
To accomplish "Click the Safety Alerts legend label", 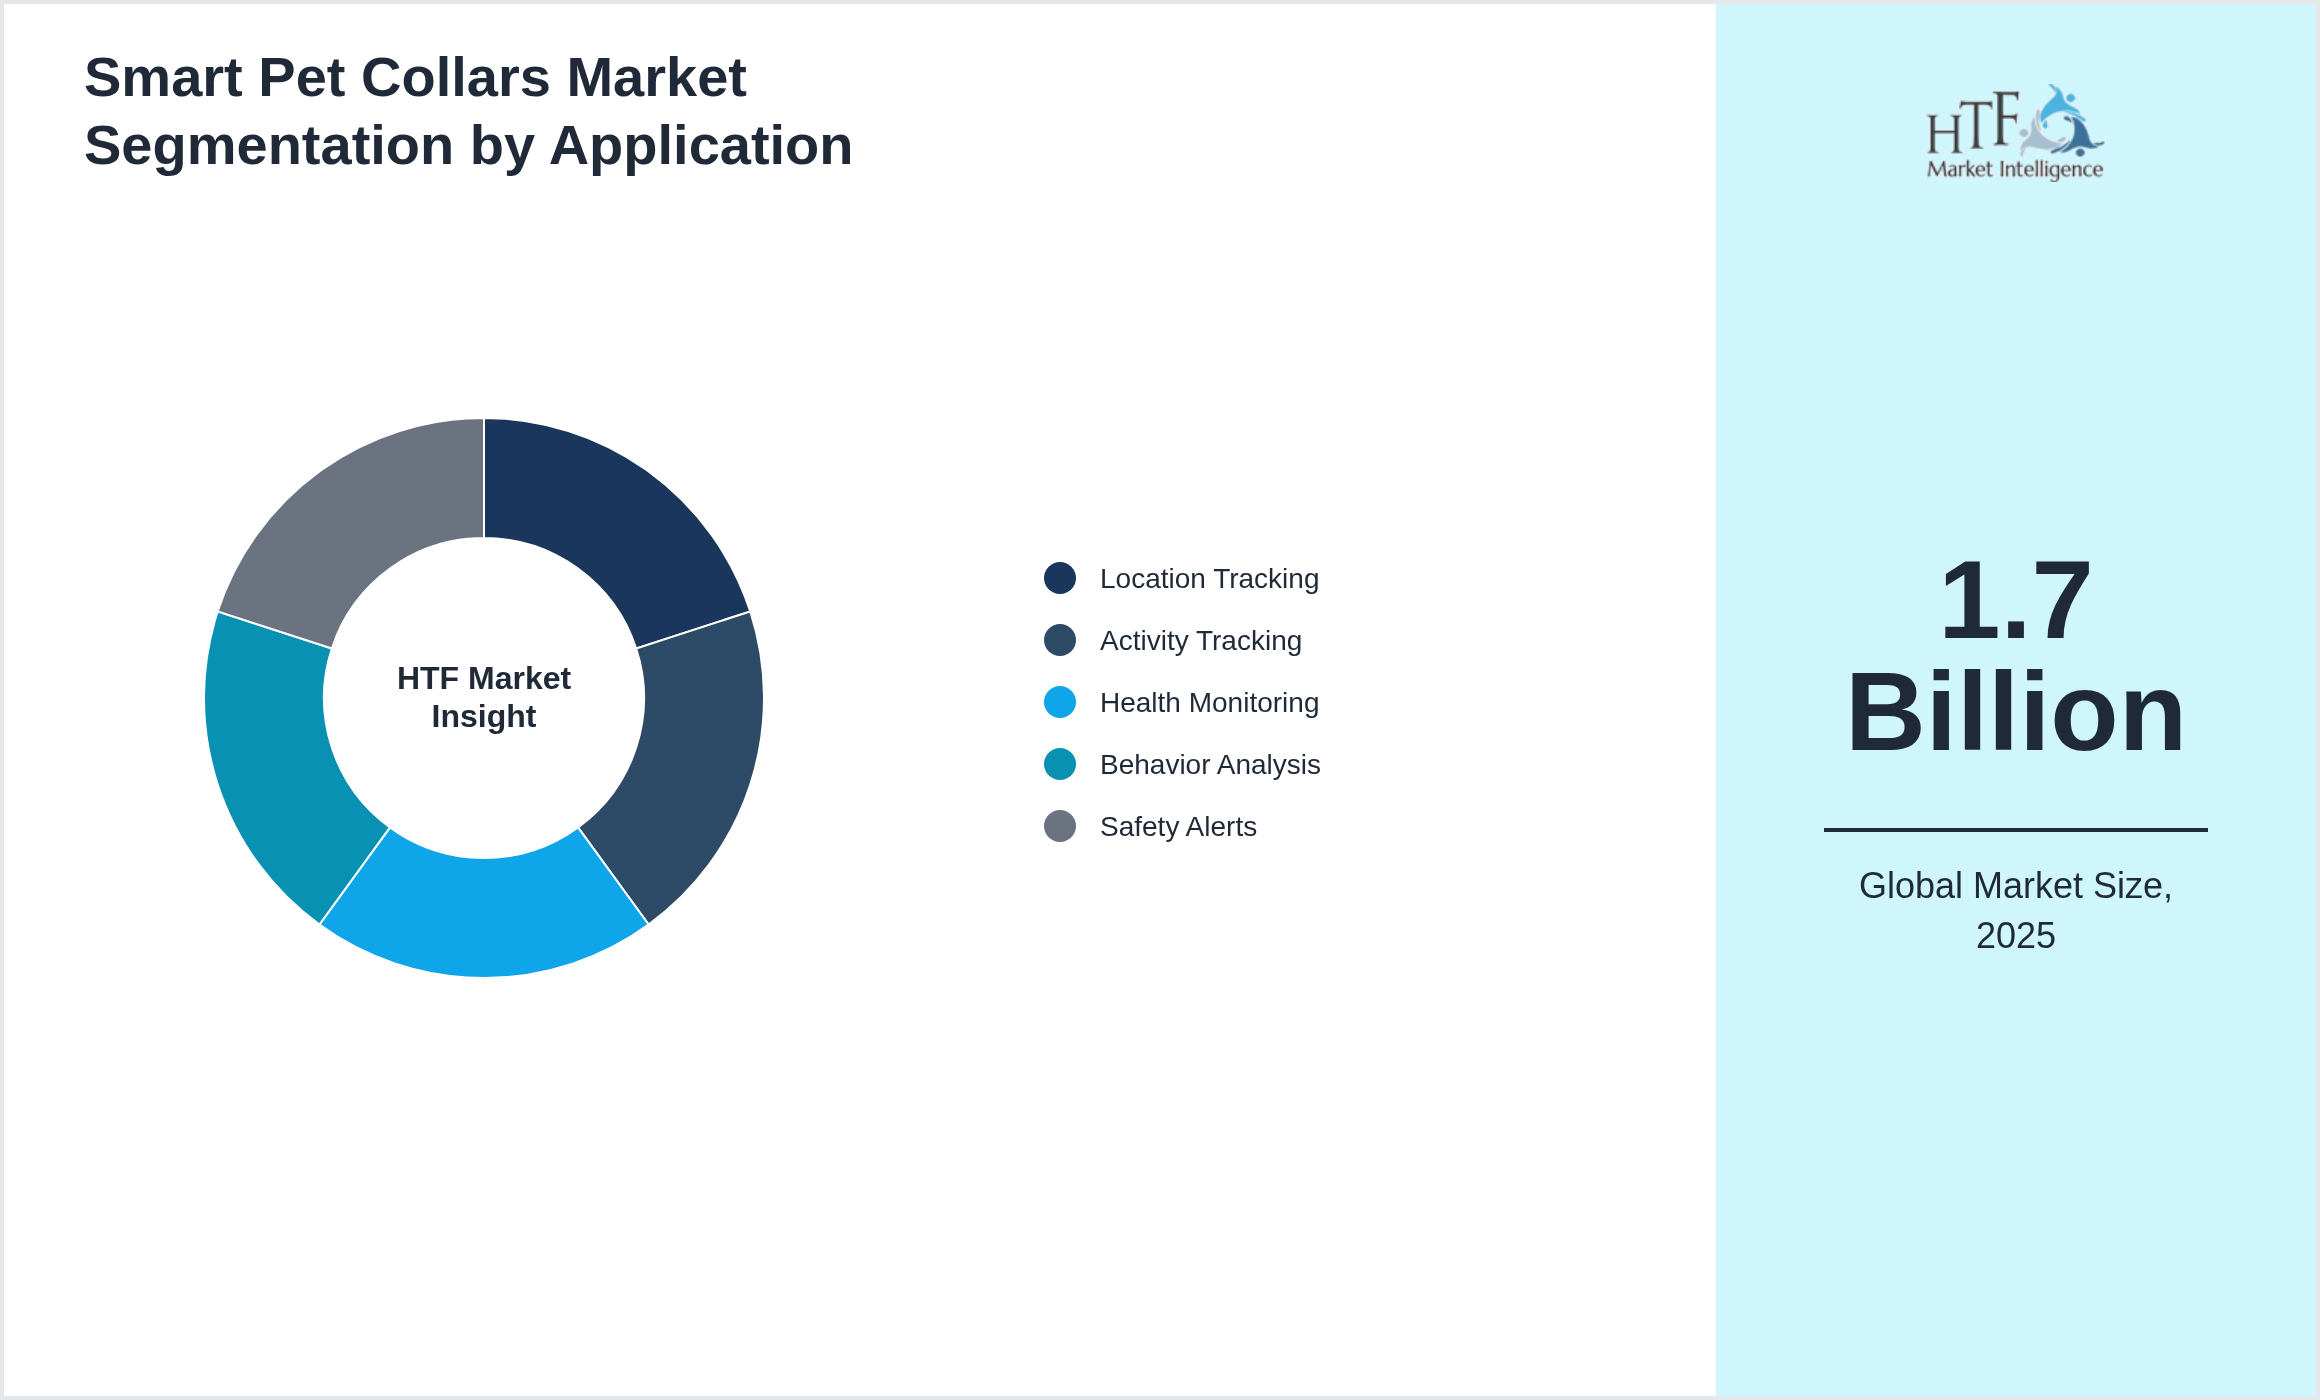I will pyautogui.click(x=1178, y=827).
